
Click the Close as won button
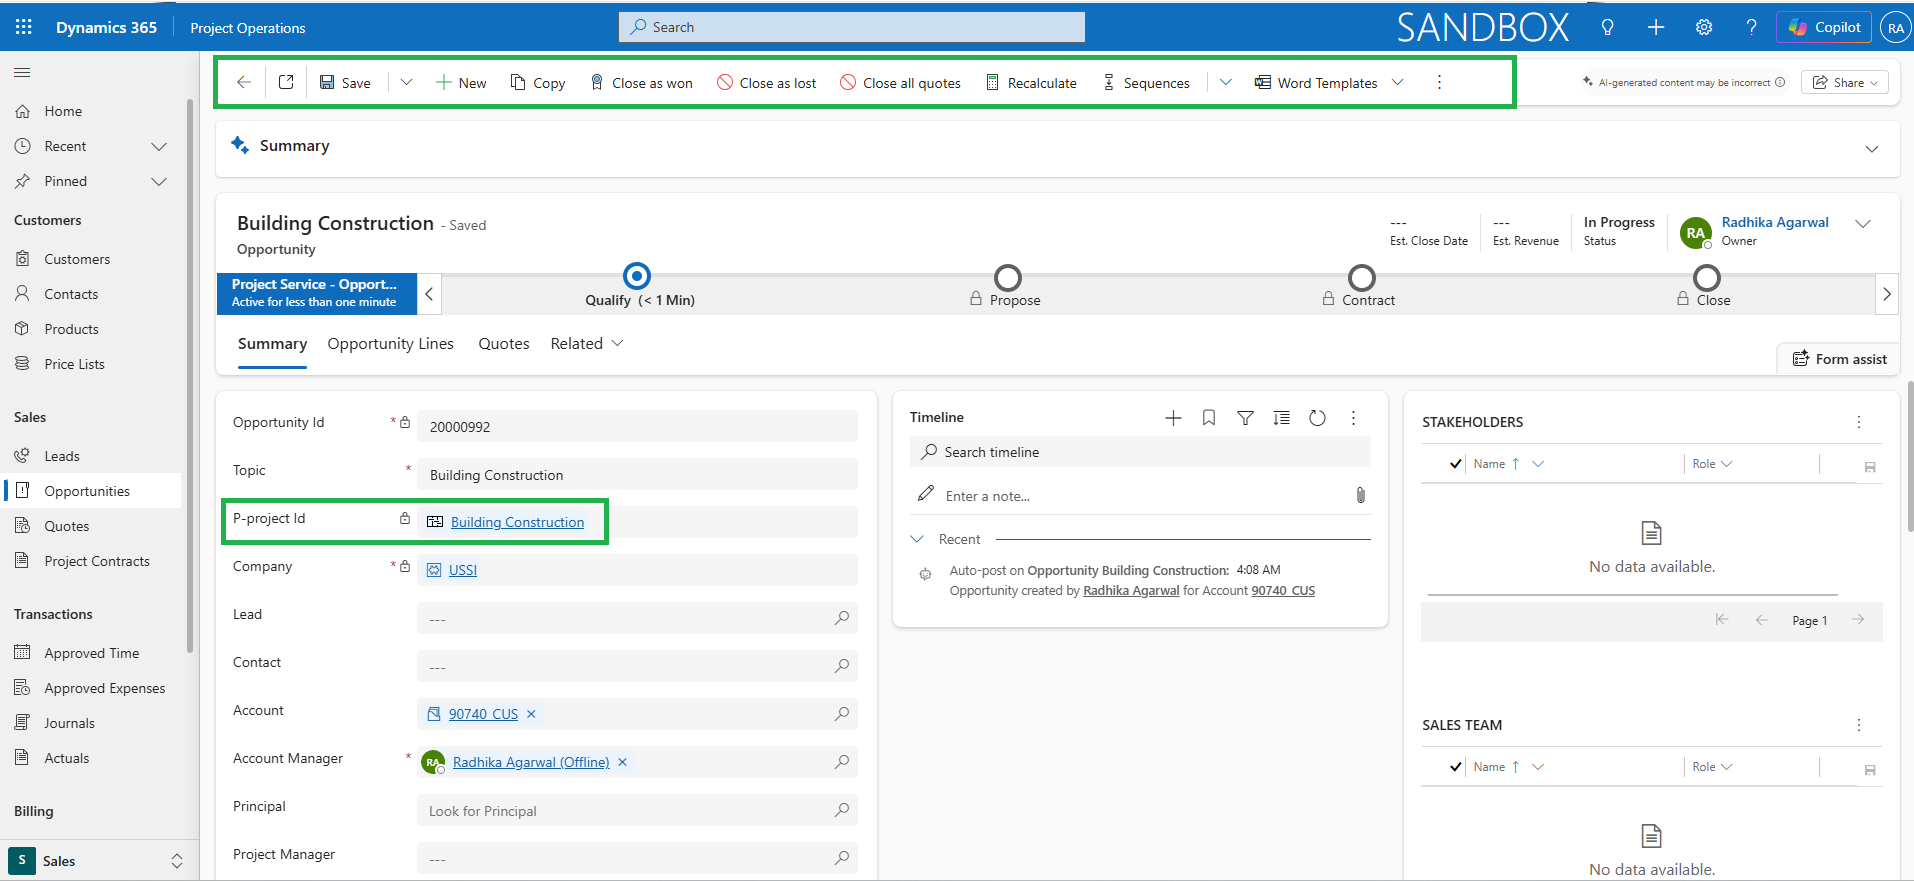641,83
